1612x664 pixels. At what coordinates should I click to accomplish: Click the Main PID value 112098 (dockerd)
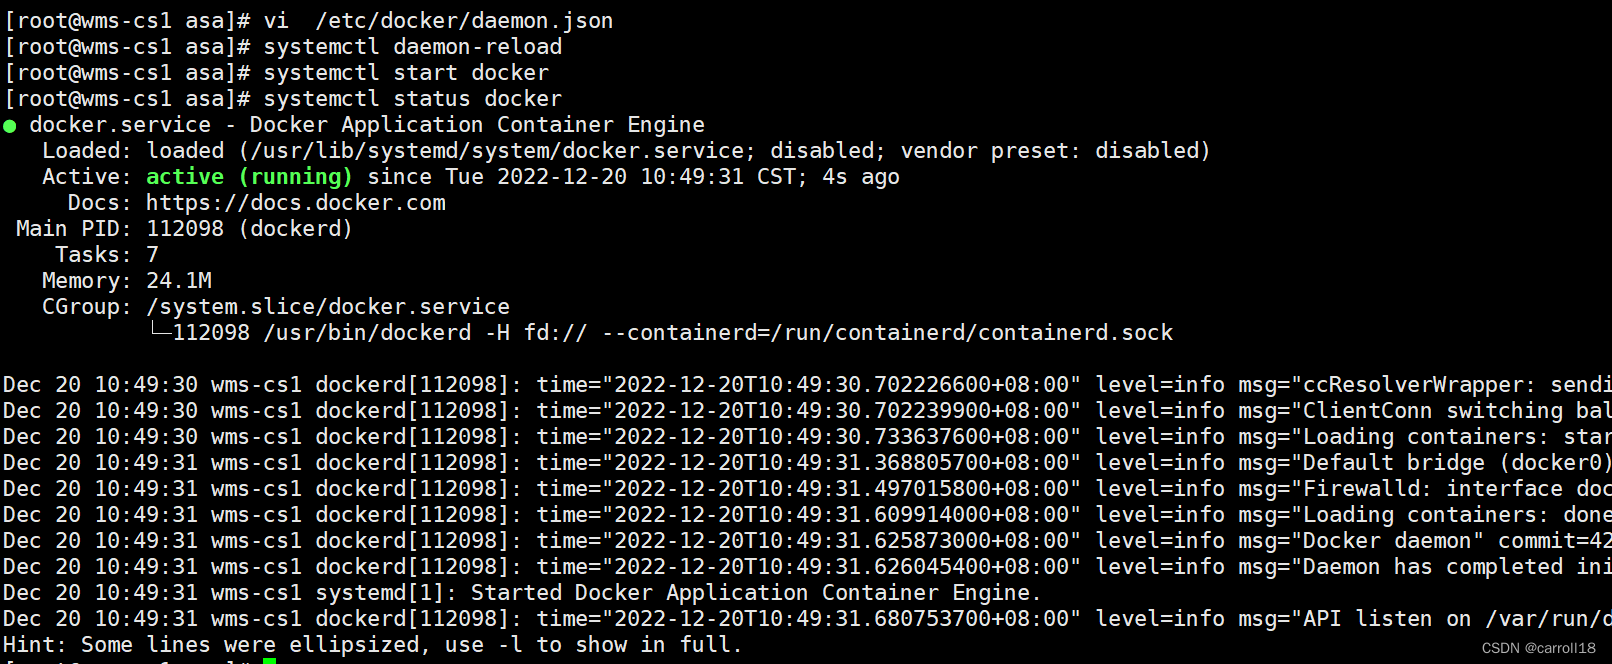coord(249,229)
